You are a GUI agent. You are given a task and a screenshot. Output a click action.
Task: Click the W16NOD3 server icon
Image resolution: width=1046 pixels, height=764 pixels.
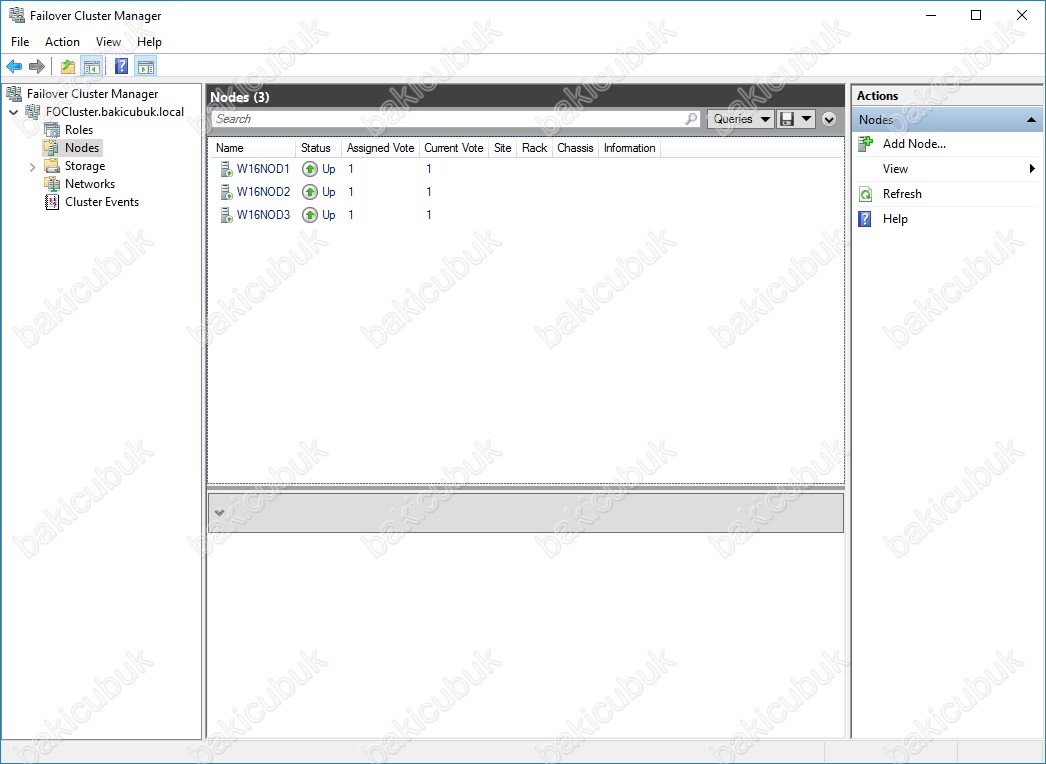[226, 215]
